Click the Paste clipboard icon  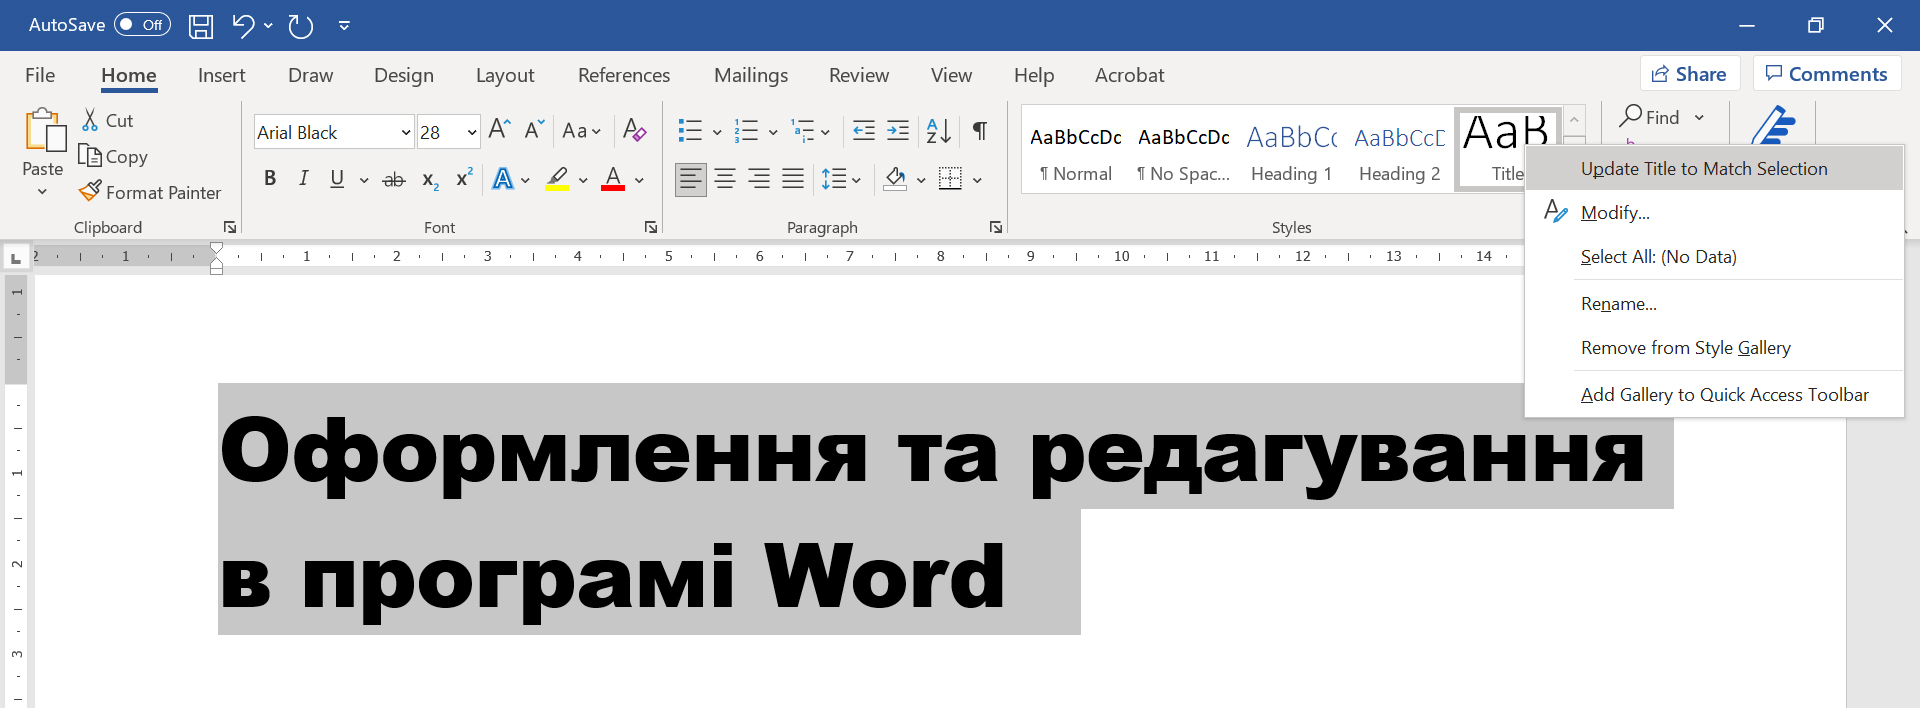click(44, 130)
